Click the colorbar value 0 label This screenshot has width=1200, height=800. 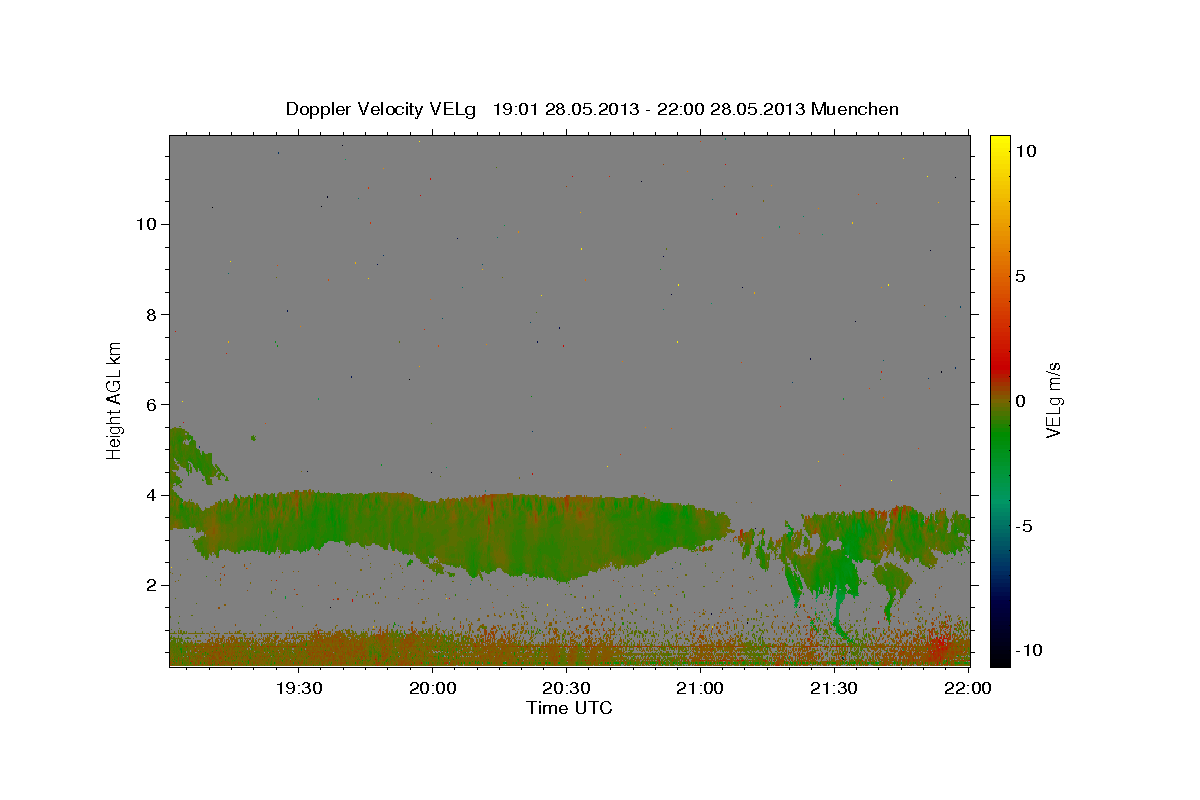(x=1021, y=401)
